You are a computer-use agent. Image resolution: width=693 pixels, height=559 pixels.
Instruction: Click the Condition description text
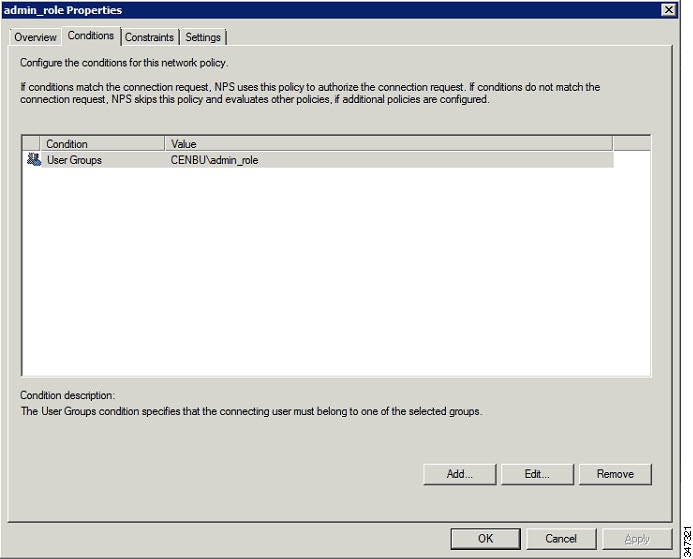pos(251,411)
